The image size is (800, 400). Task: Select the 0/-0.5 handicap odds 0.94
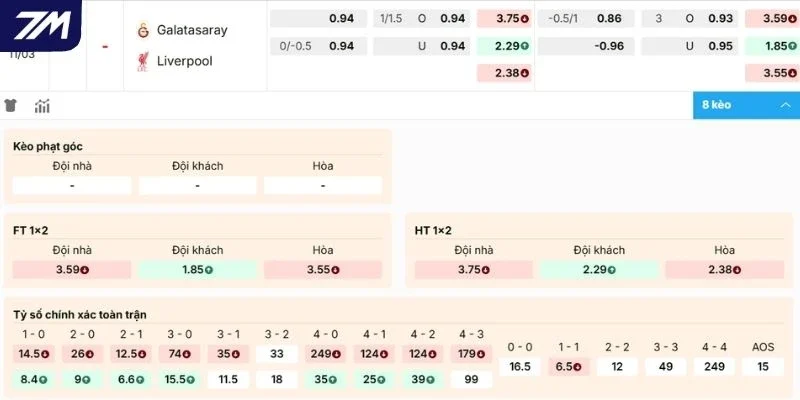[318, 46]
